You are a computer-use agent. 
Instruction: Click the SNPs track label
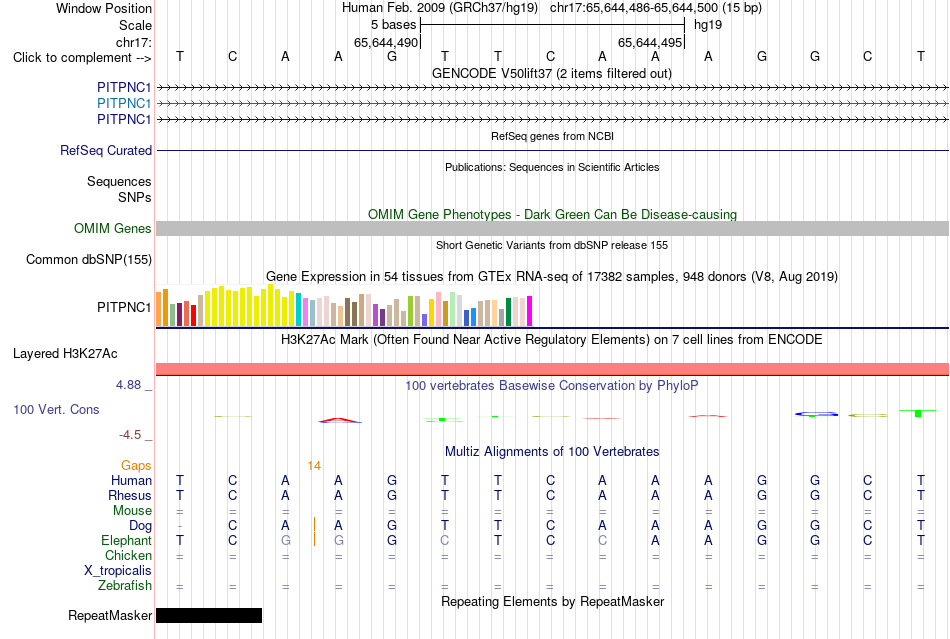pyautogui.click(x=135, y=197)
